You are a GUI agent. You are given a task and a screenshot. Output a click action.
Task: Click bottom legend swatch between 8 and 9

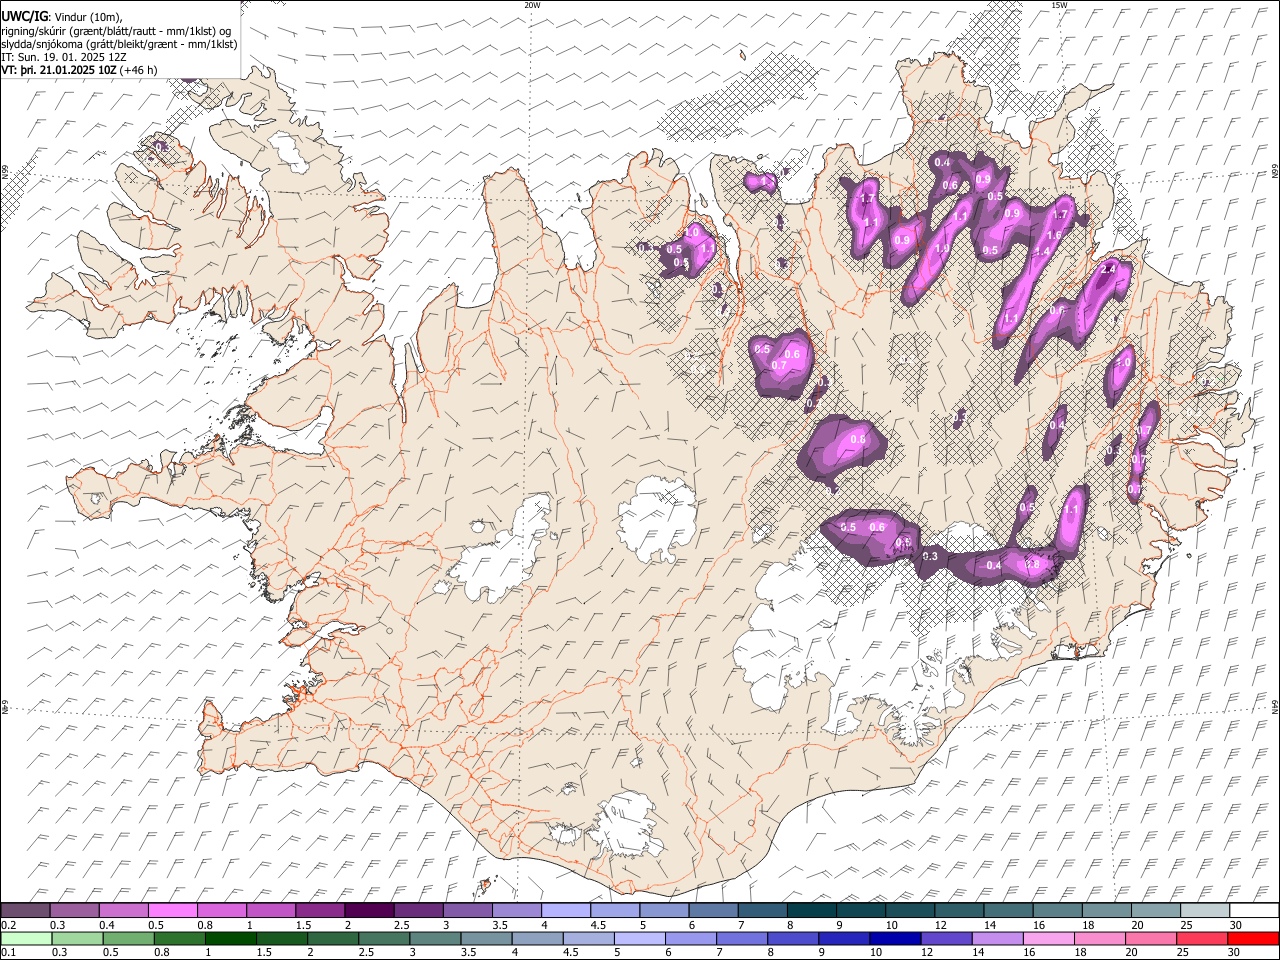(793, 938)
